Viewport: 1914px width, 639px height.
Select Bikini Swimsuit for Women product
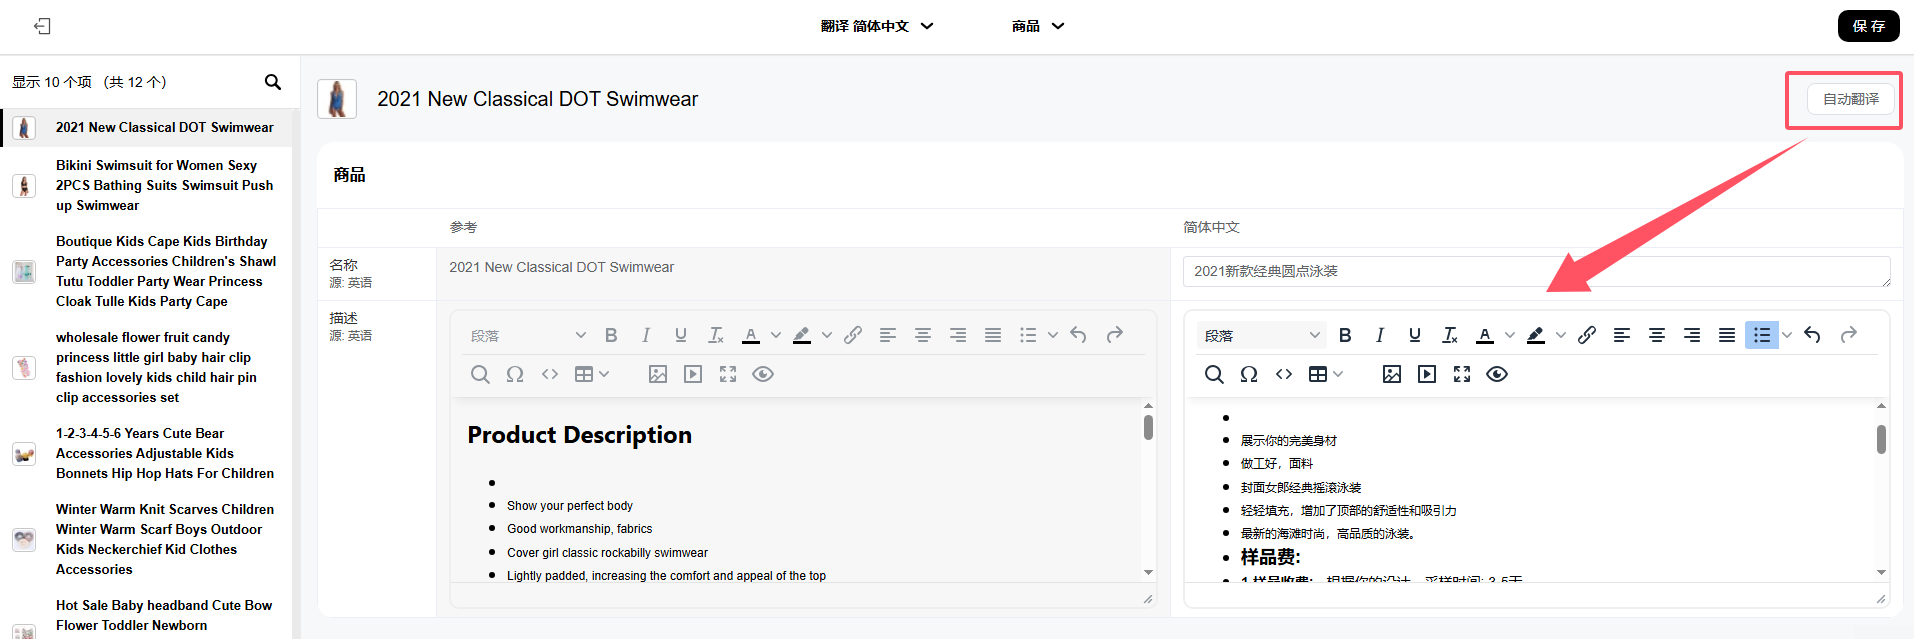(x=164, y=185)
